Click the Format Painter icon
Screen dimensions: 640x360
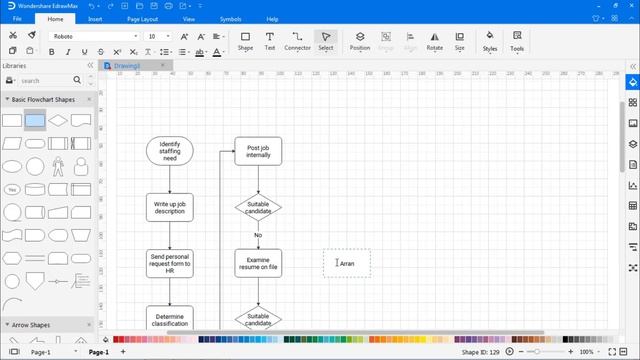31,35
